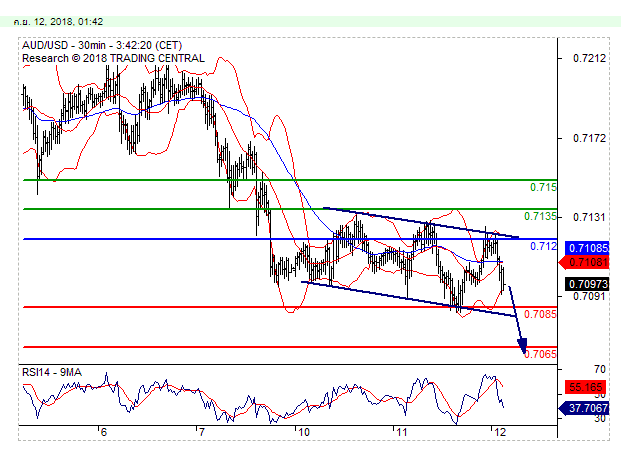Select the date axis label 6
Image resolution: width=621 pixels, height=452 pixels.
[104, 432]
